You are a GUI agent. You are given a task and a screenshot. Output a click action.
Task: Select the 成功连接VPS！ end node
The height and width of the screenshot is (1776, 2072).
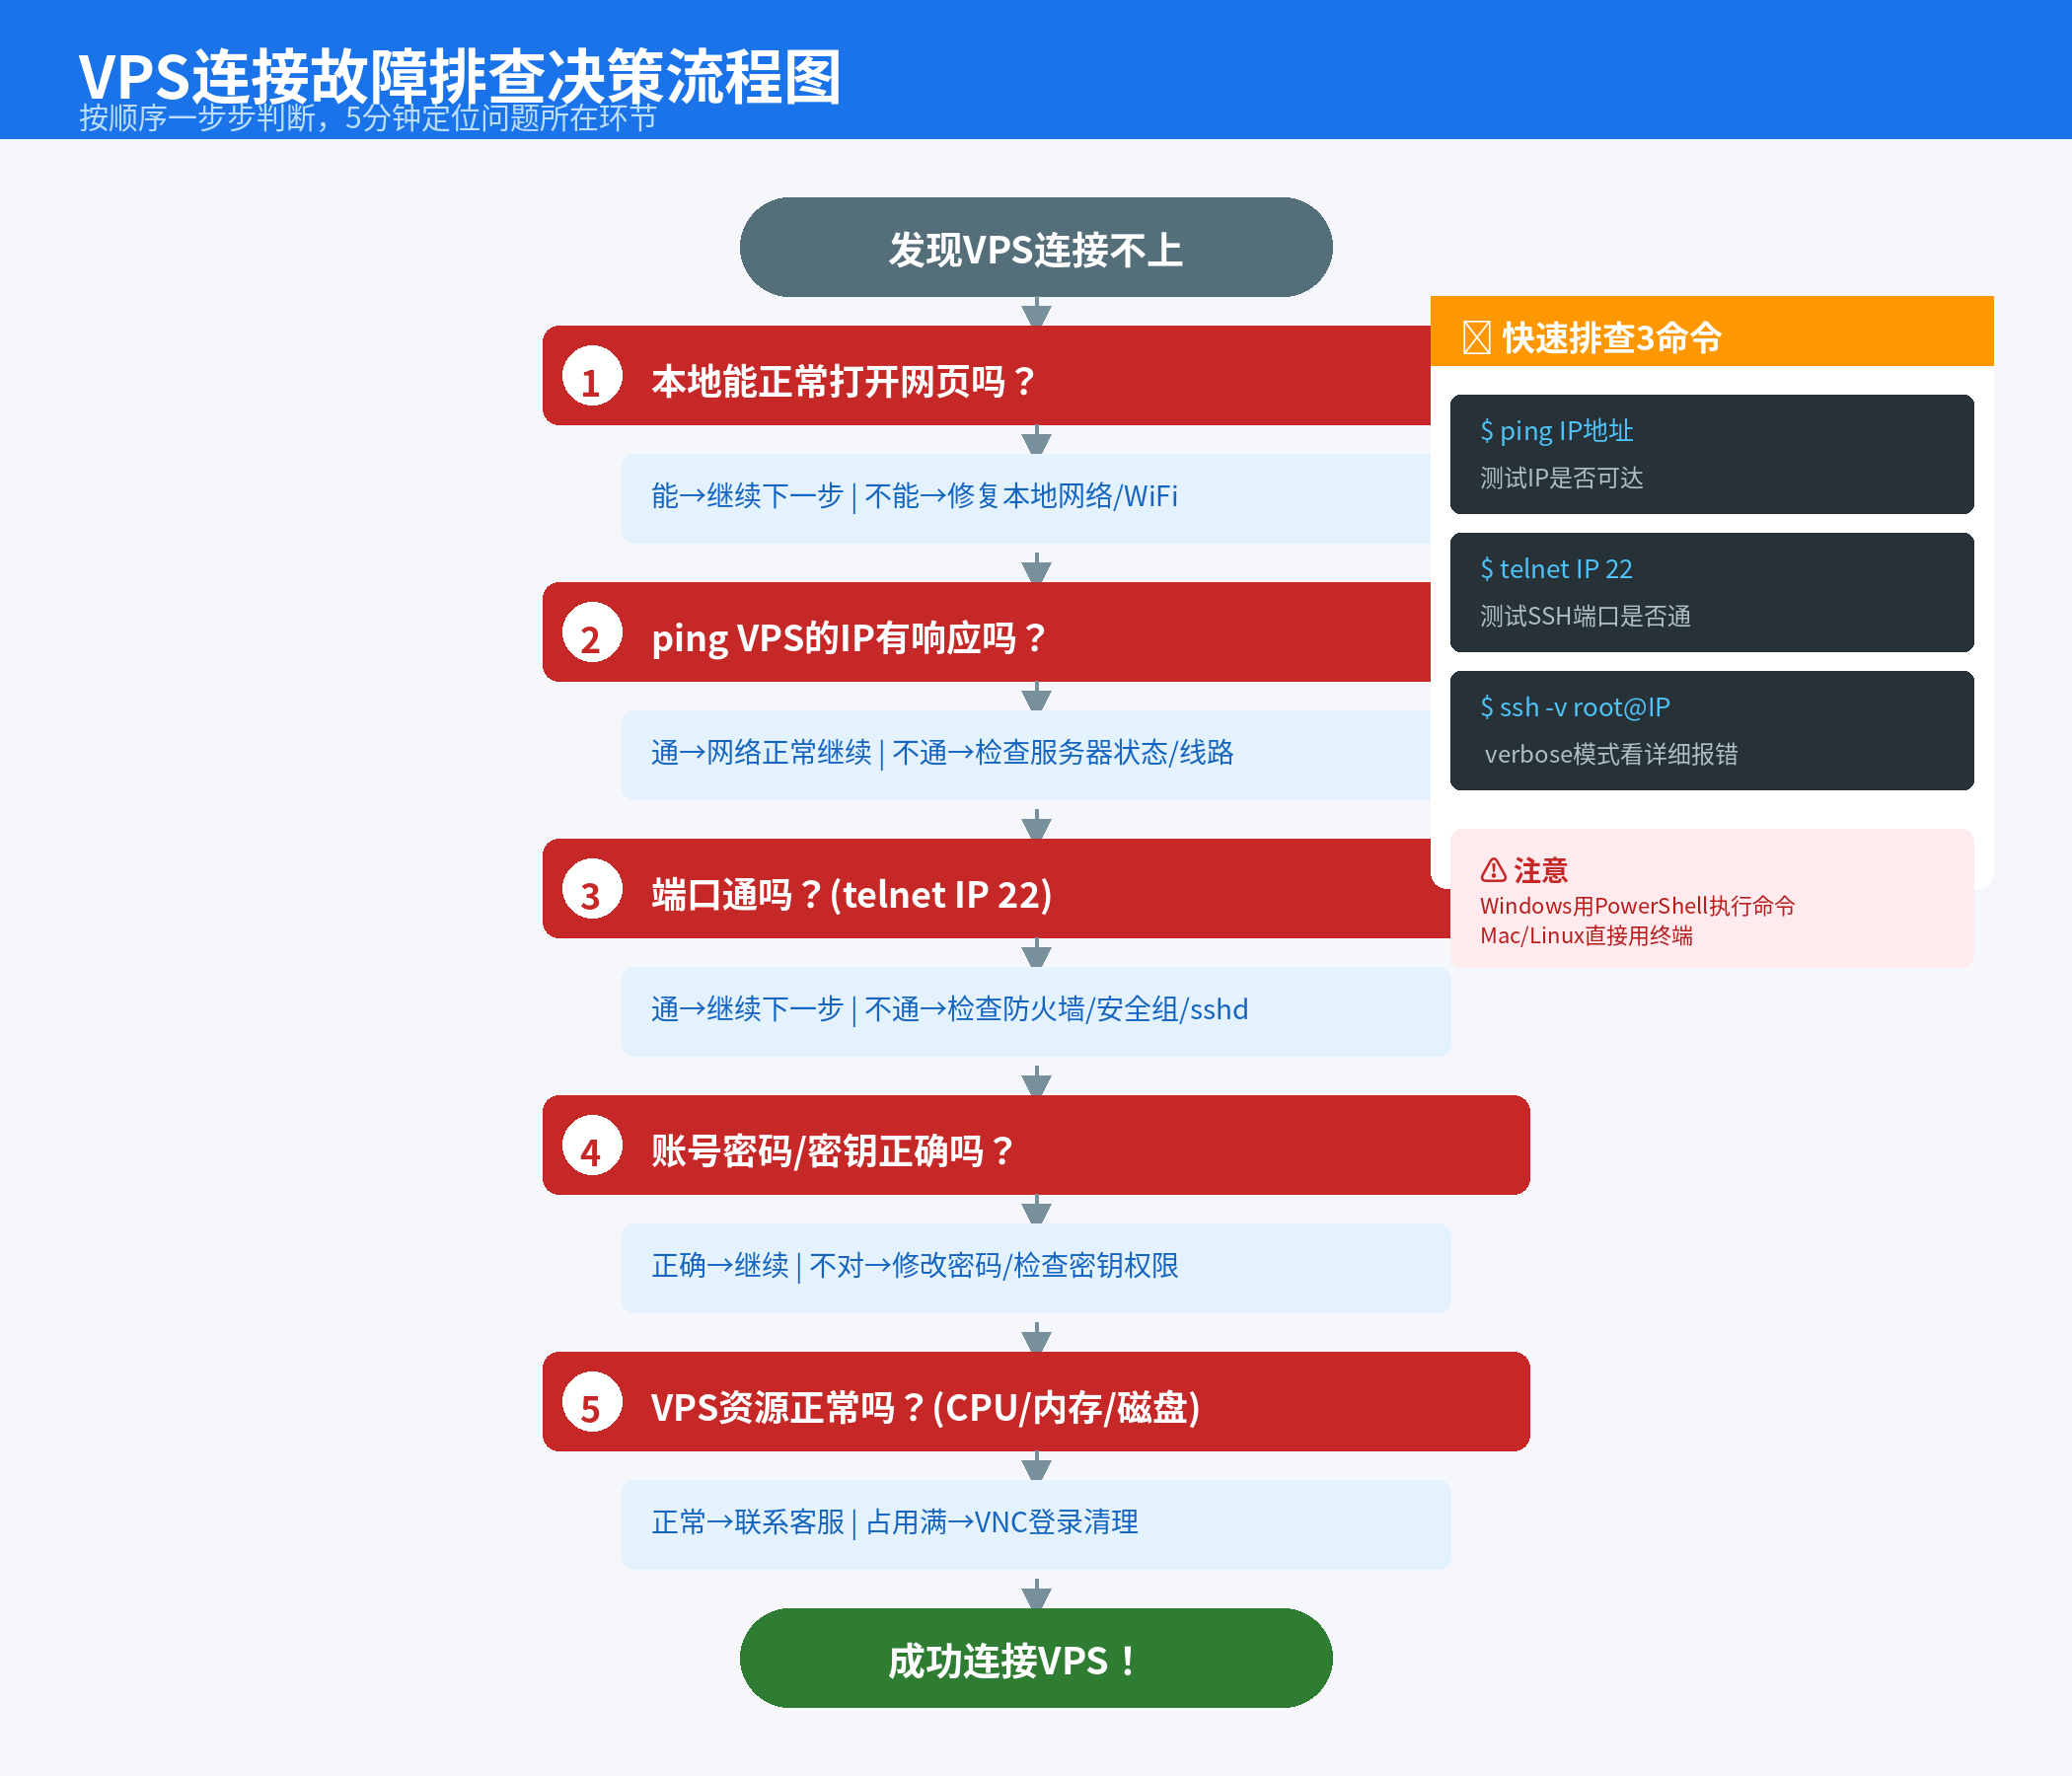point(1036,1658)
